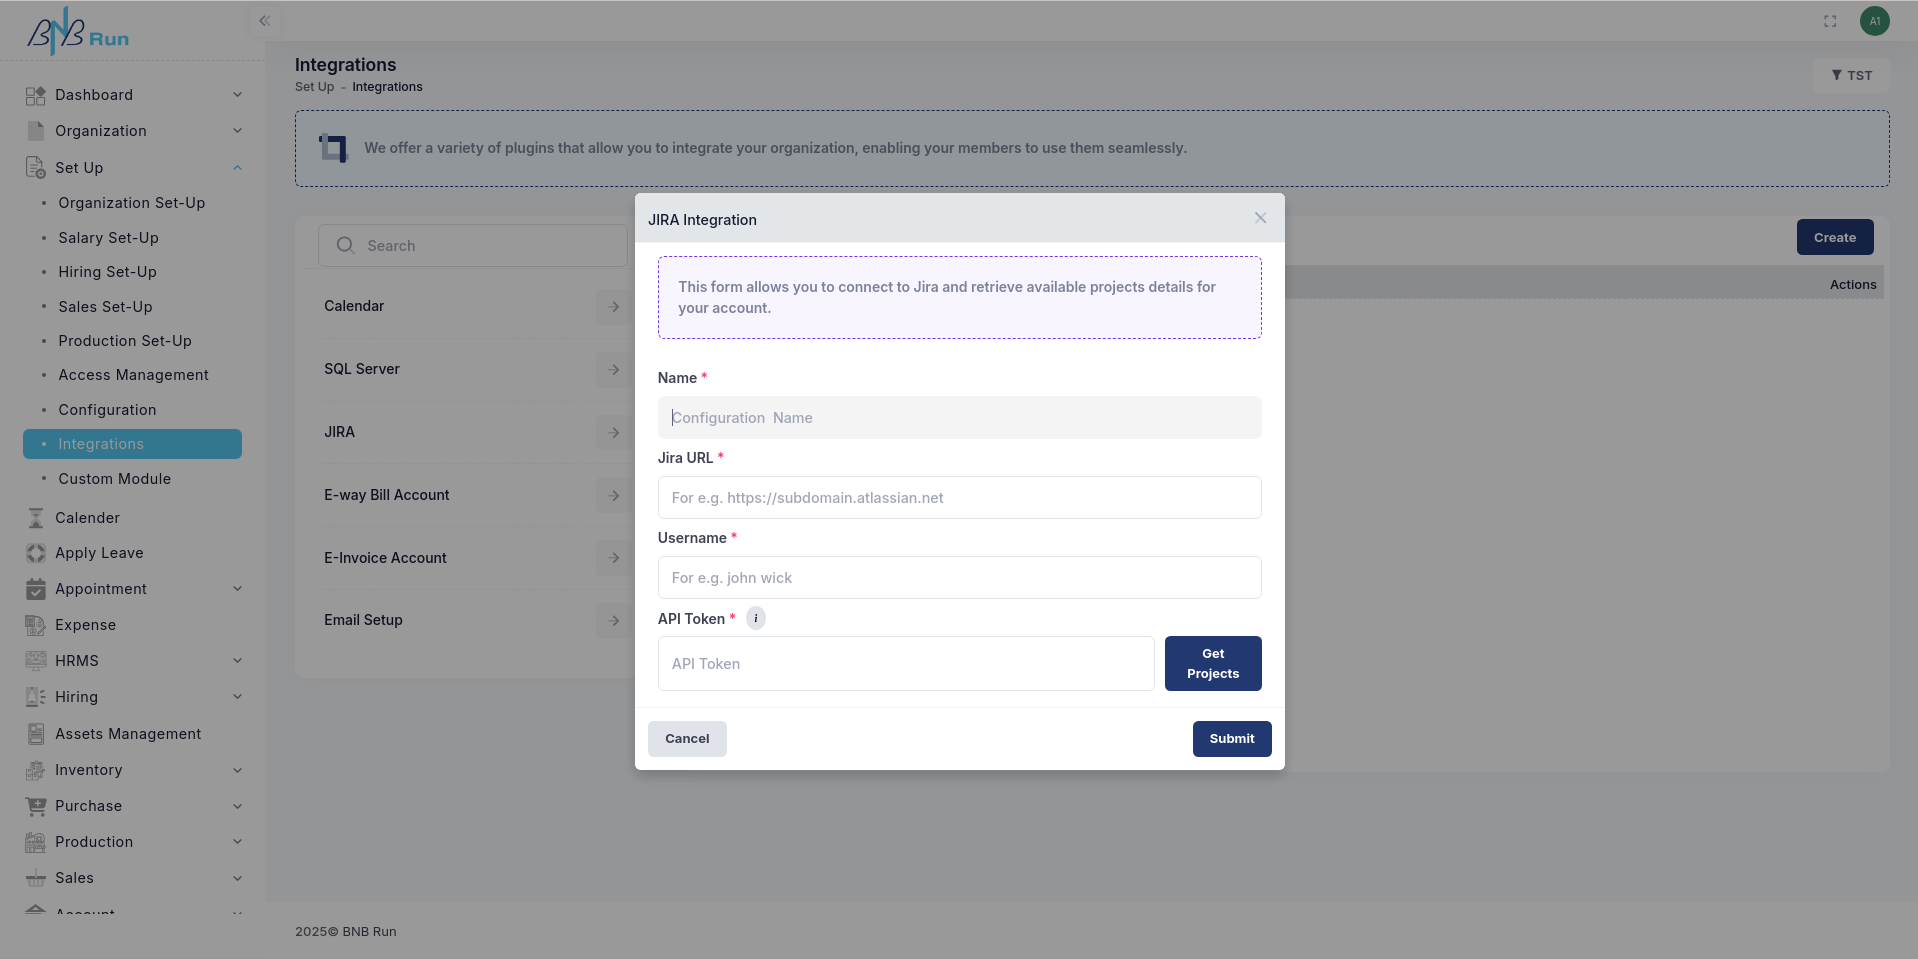This screenshot has width=1918, height=959.
Task: Select Custom Module in sidebar
Action: [114, 479]
